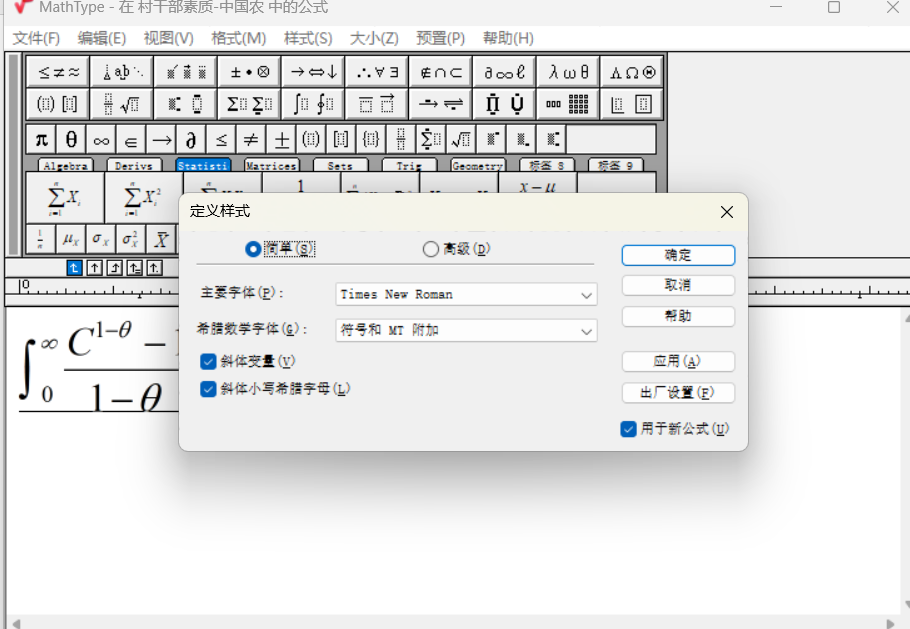Open the set theory symbols palette (∉∩⊂)
910x629 pixels.
[x=441, y=72]
